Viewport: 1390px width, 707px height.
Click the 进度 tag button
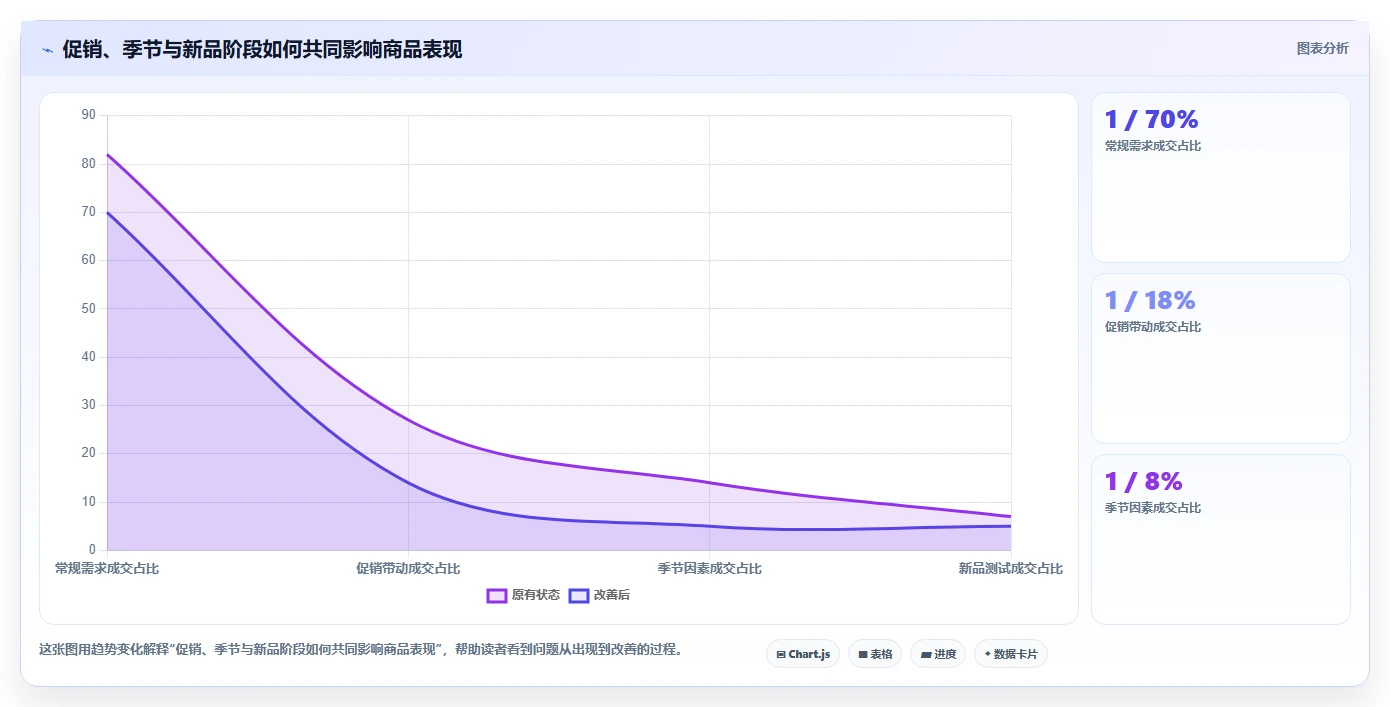click(x=938, y=654)
